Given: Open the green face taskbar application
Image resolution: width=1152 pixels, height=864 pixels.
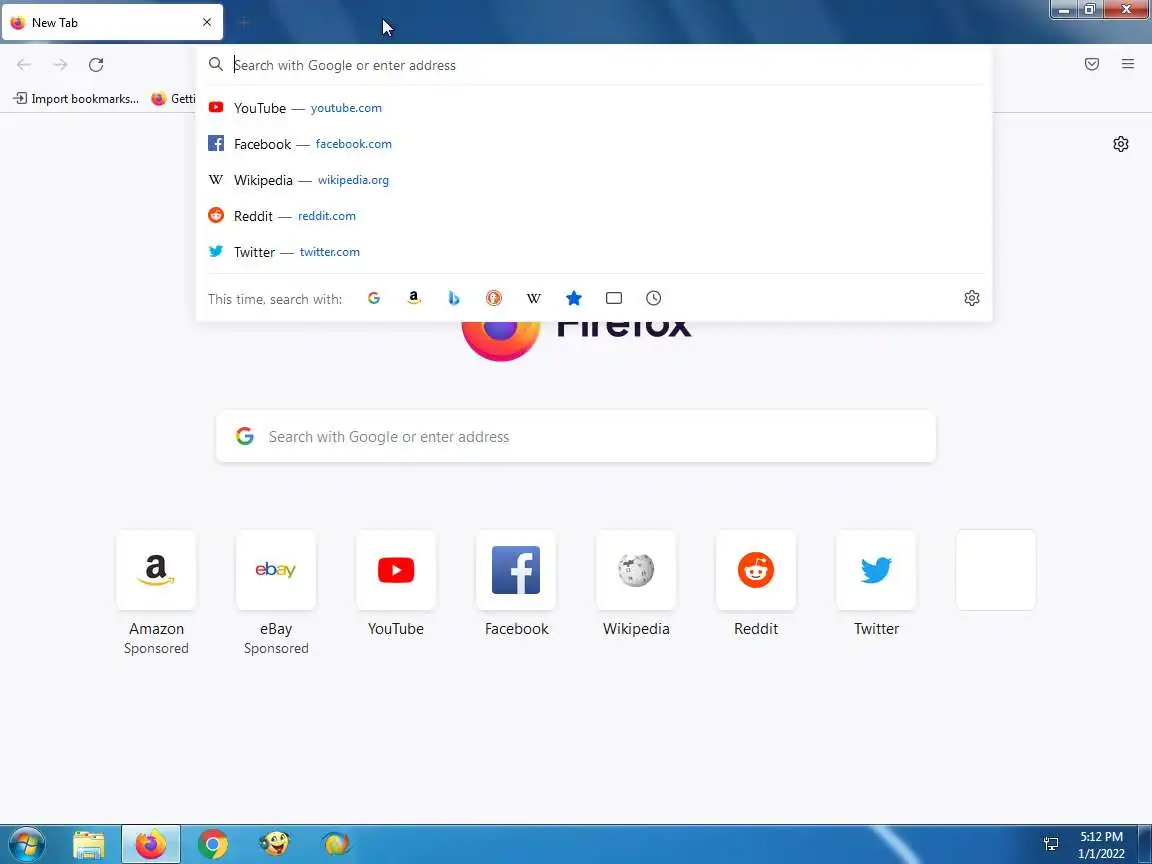Looking at the screenshot, I should click(275, 844).
